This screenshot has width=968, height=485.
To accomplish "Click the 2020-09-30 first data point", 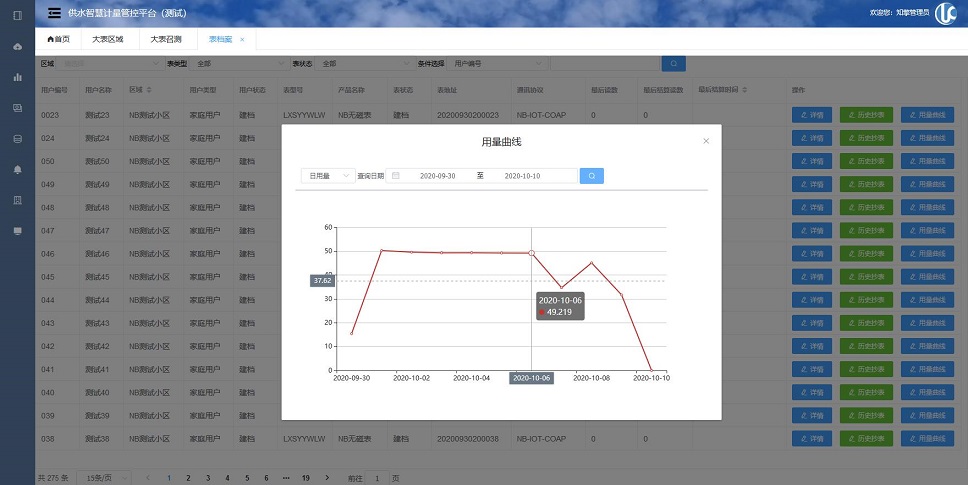I will (352, 334).
